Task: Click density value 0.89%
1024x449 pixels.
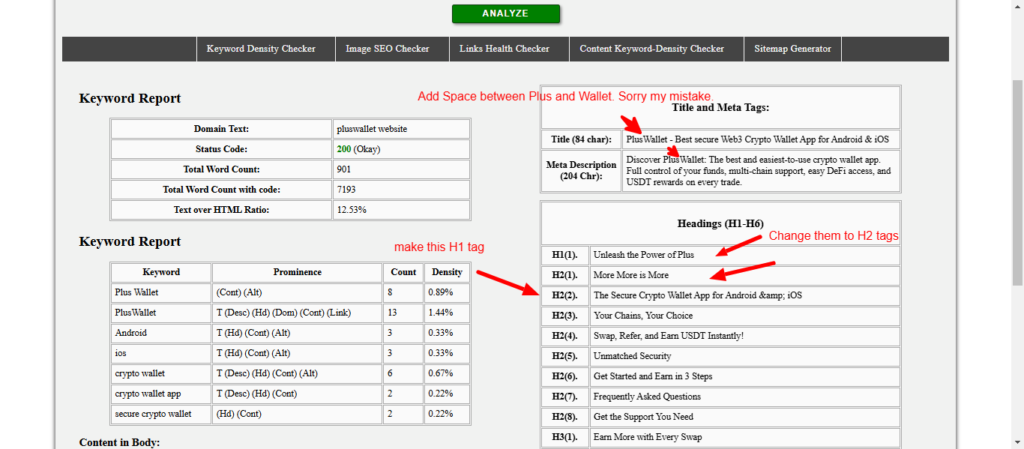Action: 447,292
